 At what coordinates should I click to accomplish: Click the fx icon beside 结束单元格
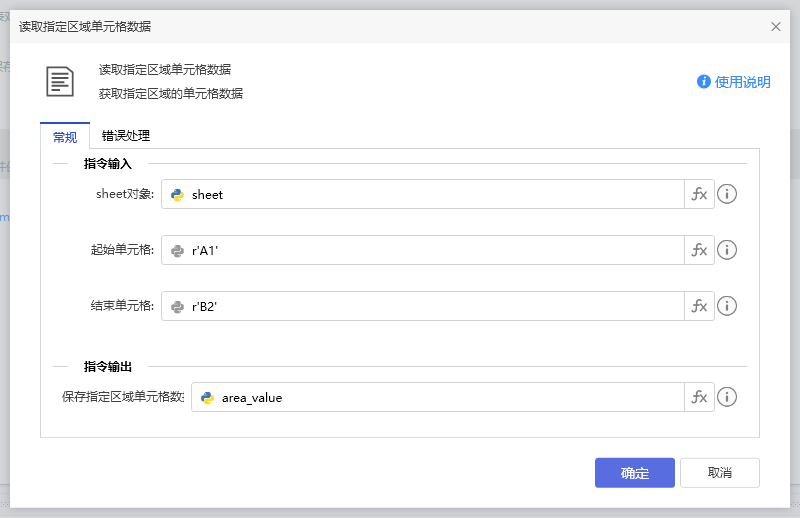699,306
